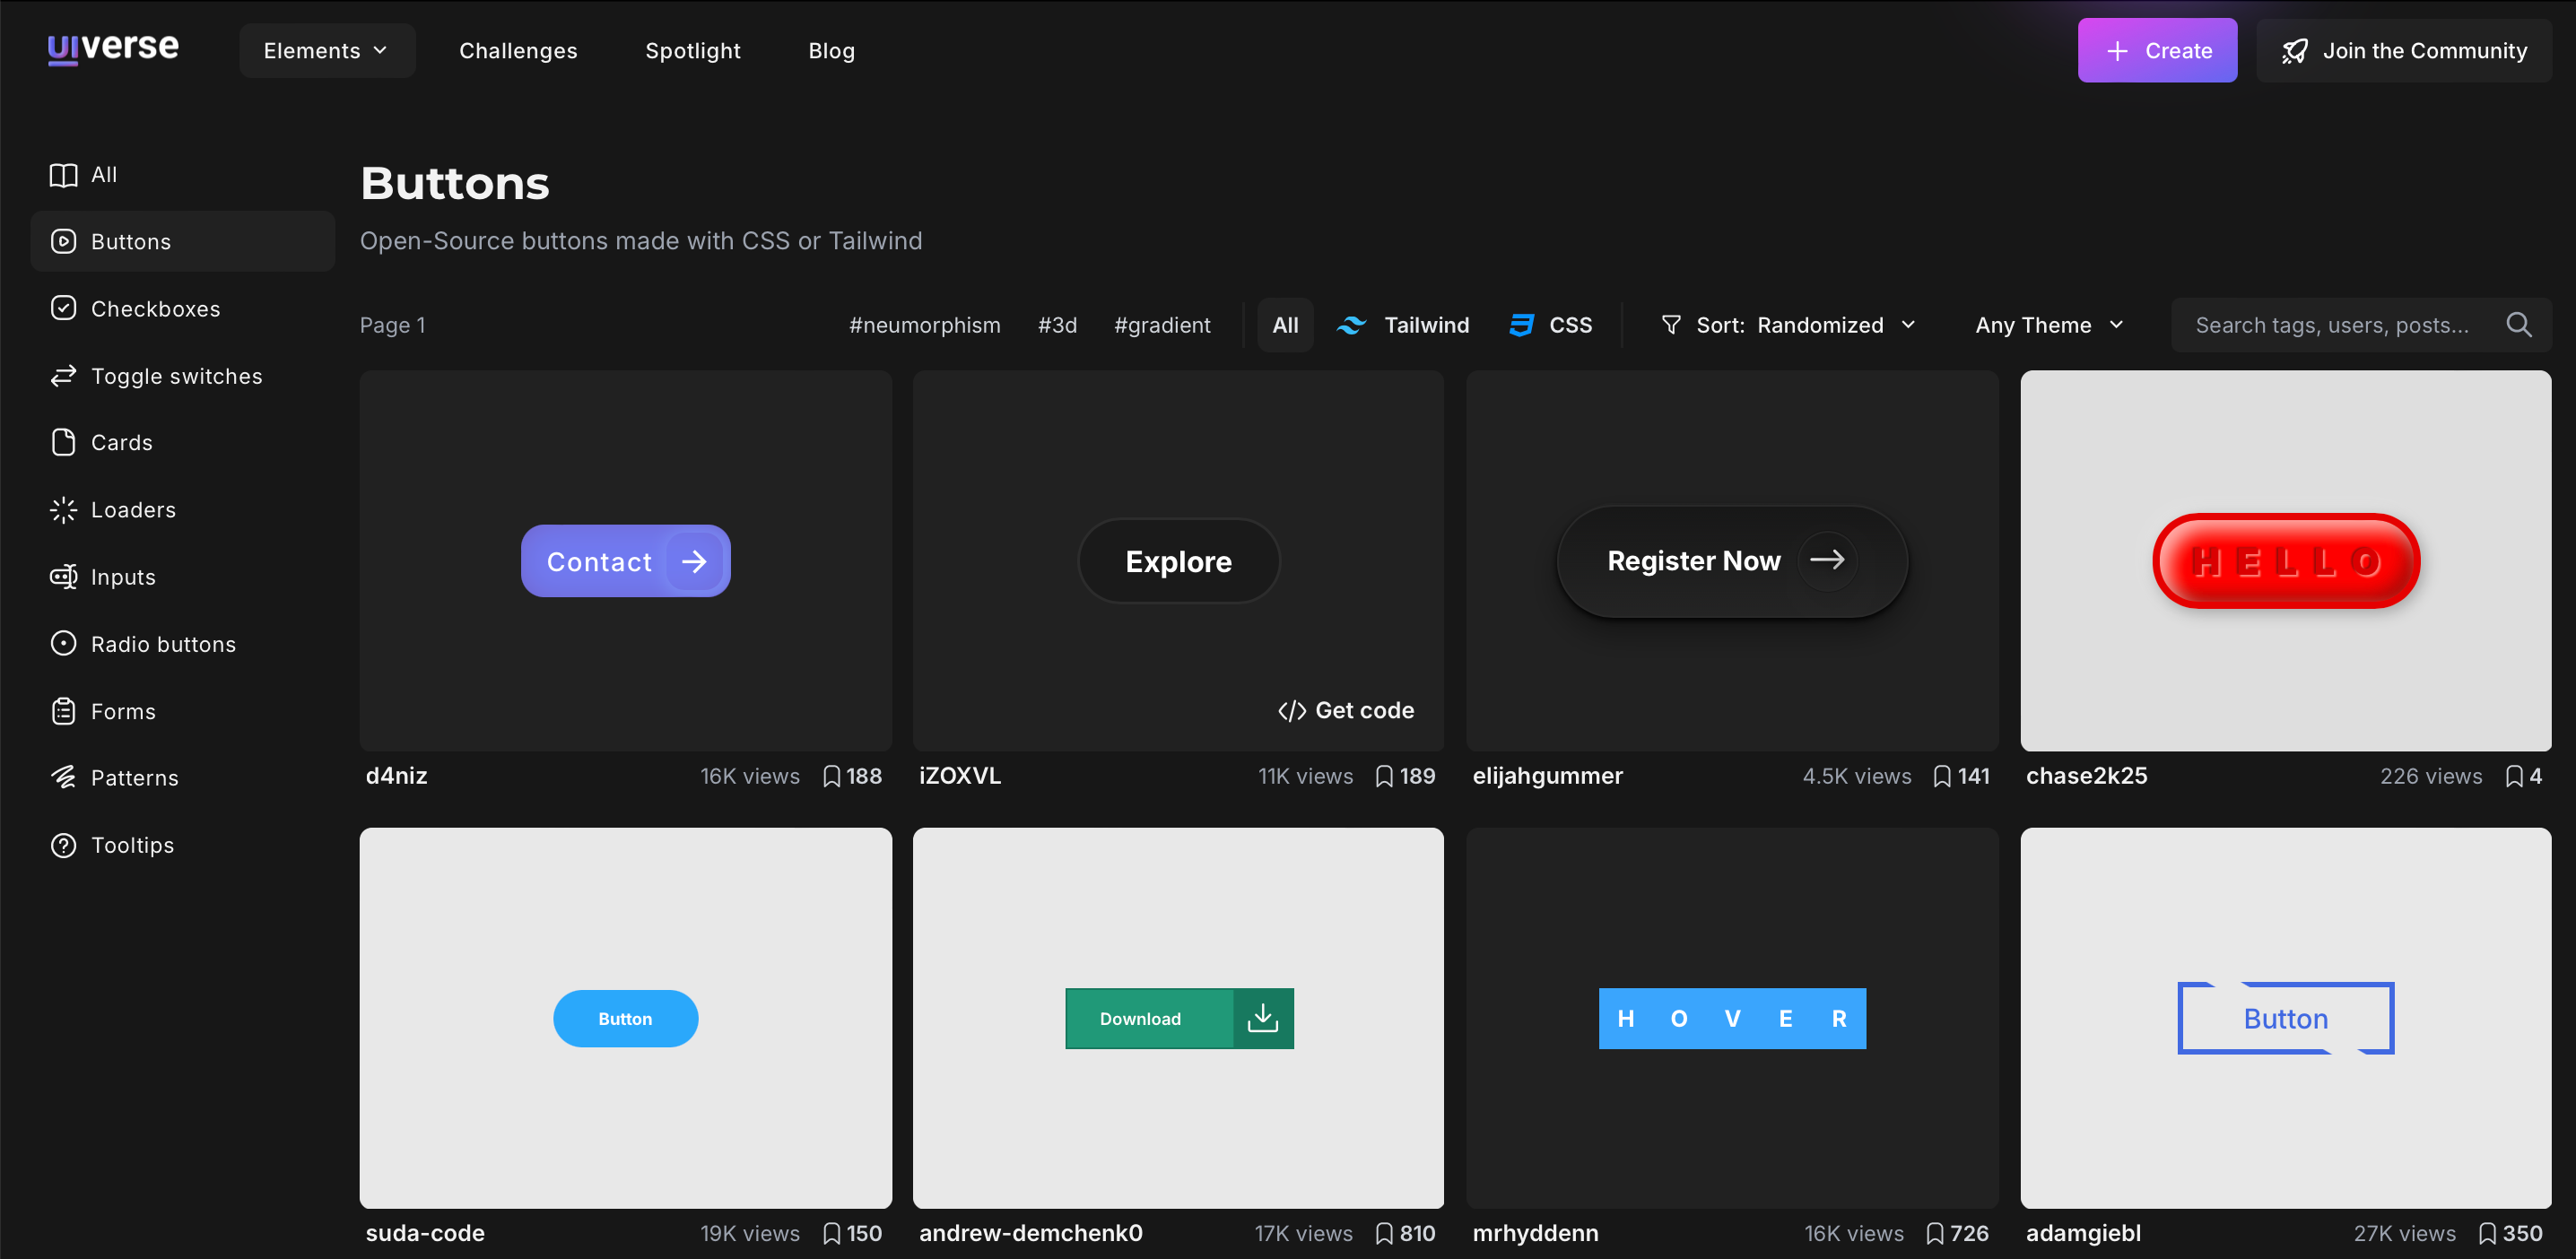This screenshot has height=1259, width=2576.
Task: Click the Tailwind logo icon
Action: point(1351,325)
